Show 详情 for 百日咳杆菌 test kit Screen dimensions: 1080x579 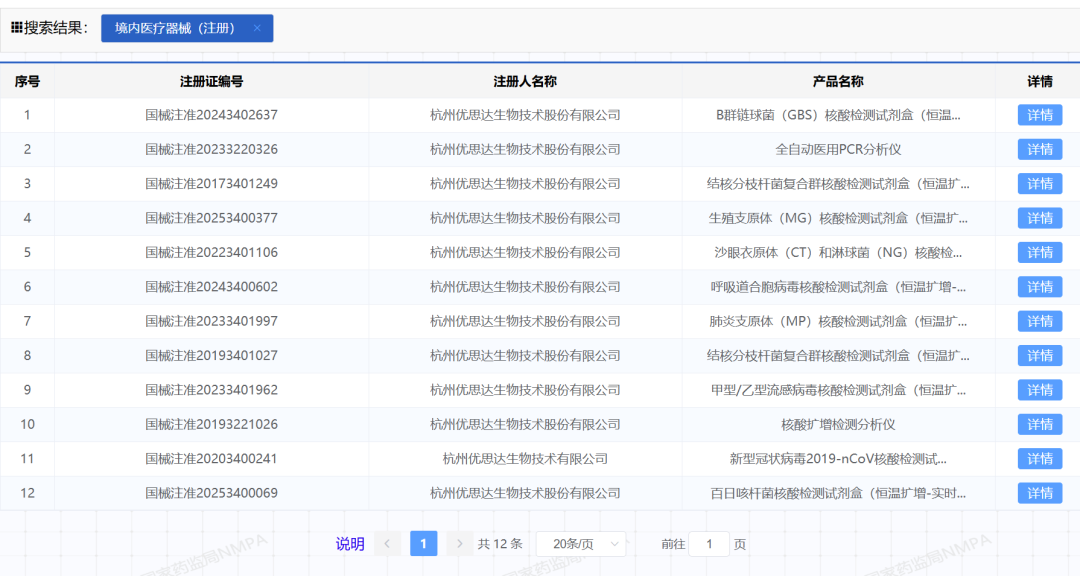pyautogui.click(x=1040, y=493)
